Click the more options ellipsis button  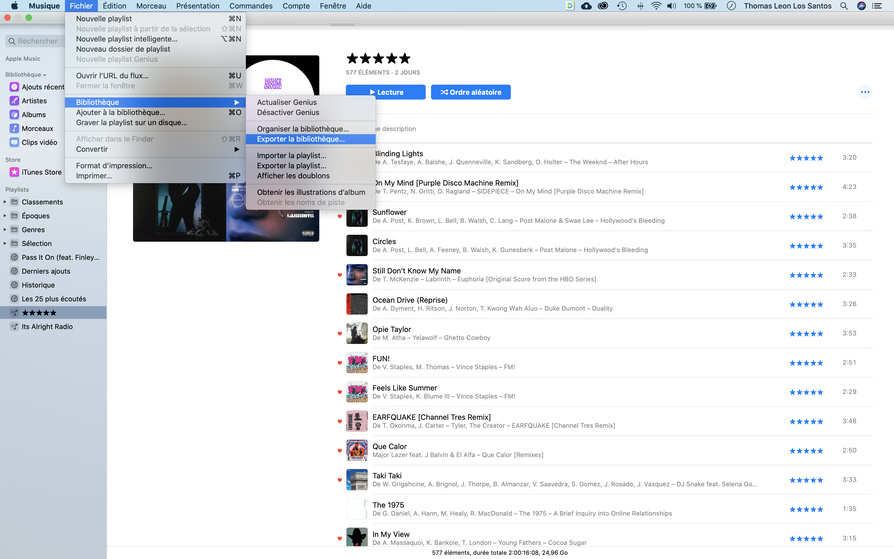pos(865,92)
